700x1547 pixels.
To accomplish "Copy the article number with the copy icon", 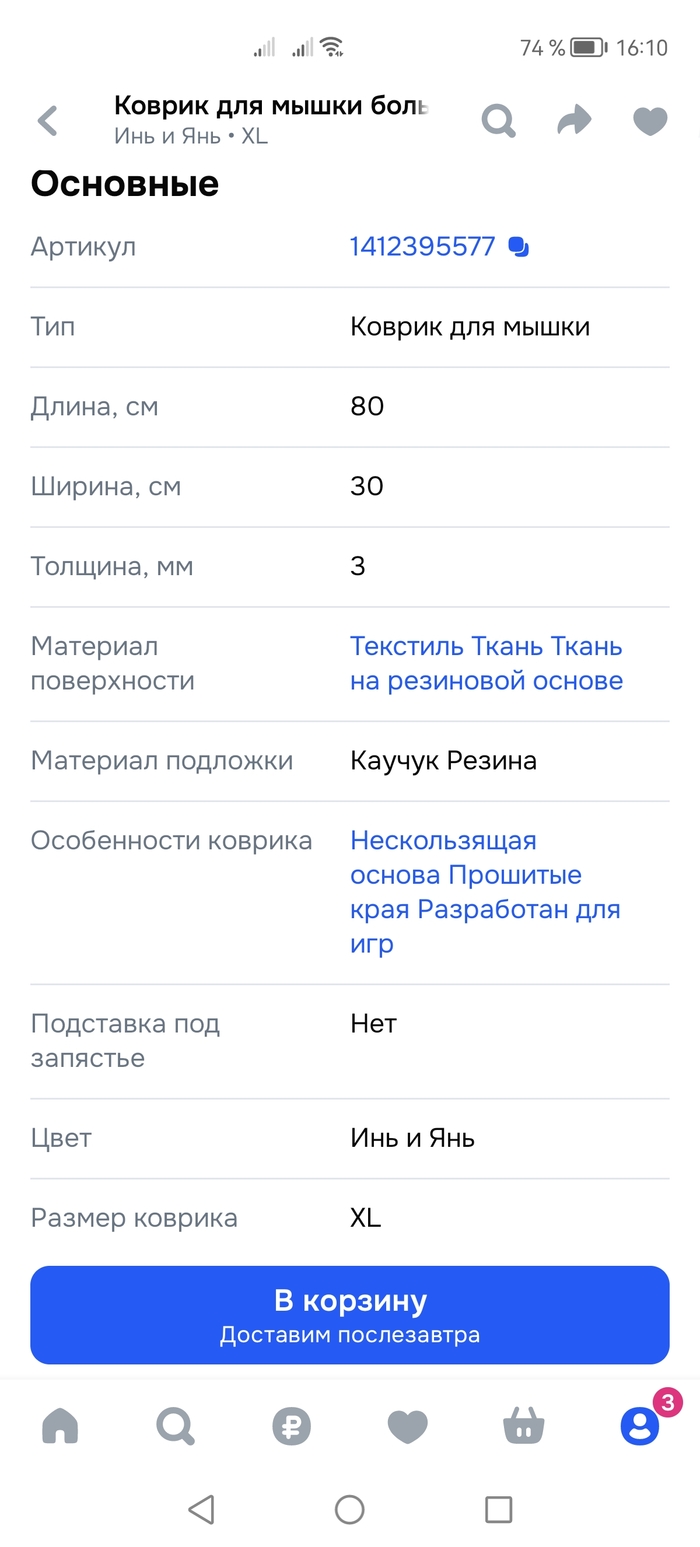I will 518,247.
